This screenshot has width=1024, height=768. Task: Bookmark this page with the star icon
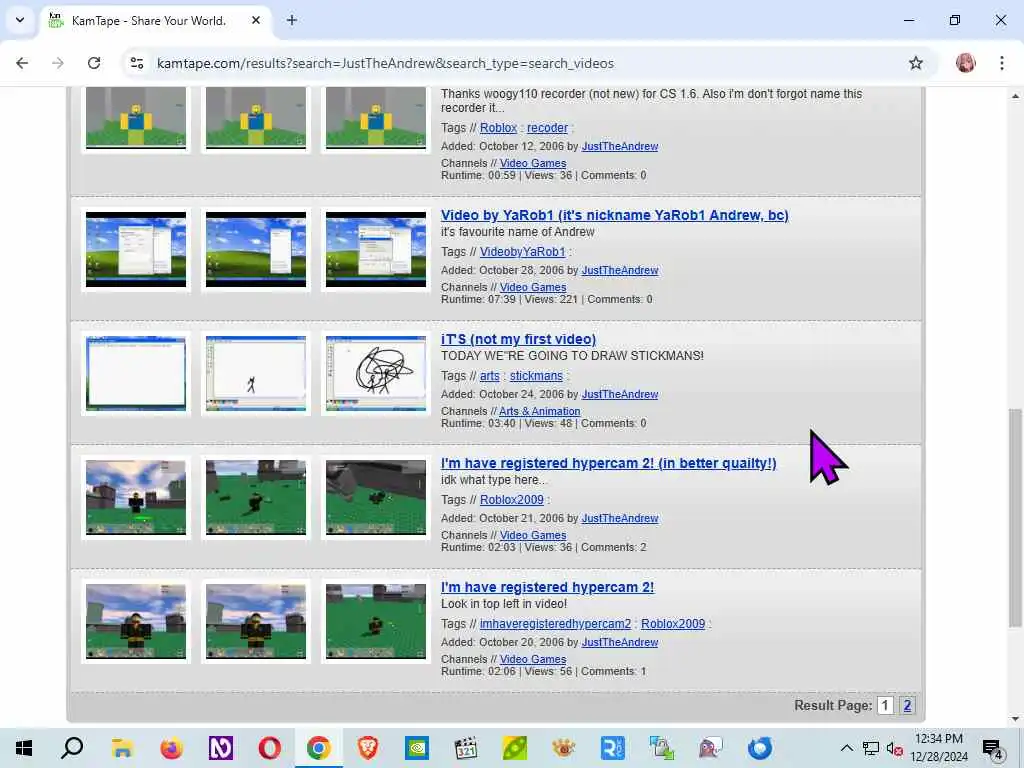[x=916, y=63]
